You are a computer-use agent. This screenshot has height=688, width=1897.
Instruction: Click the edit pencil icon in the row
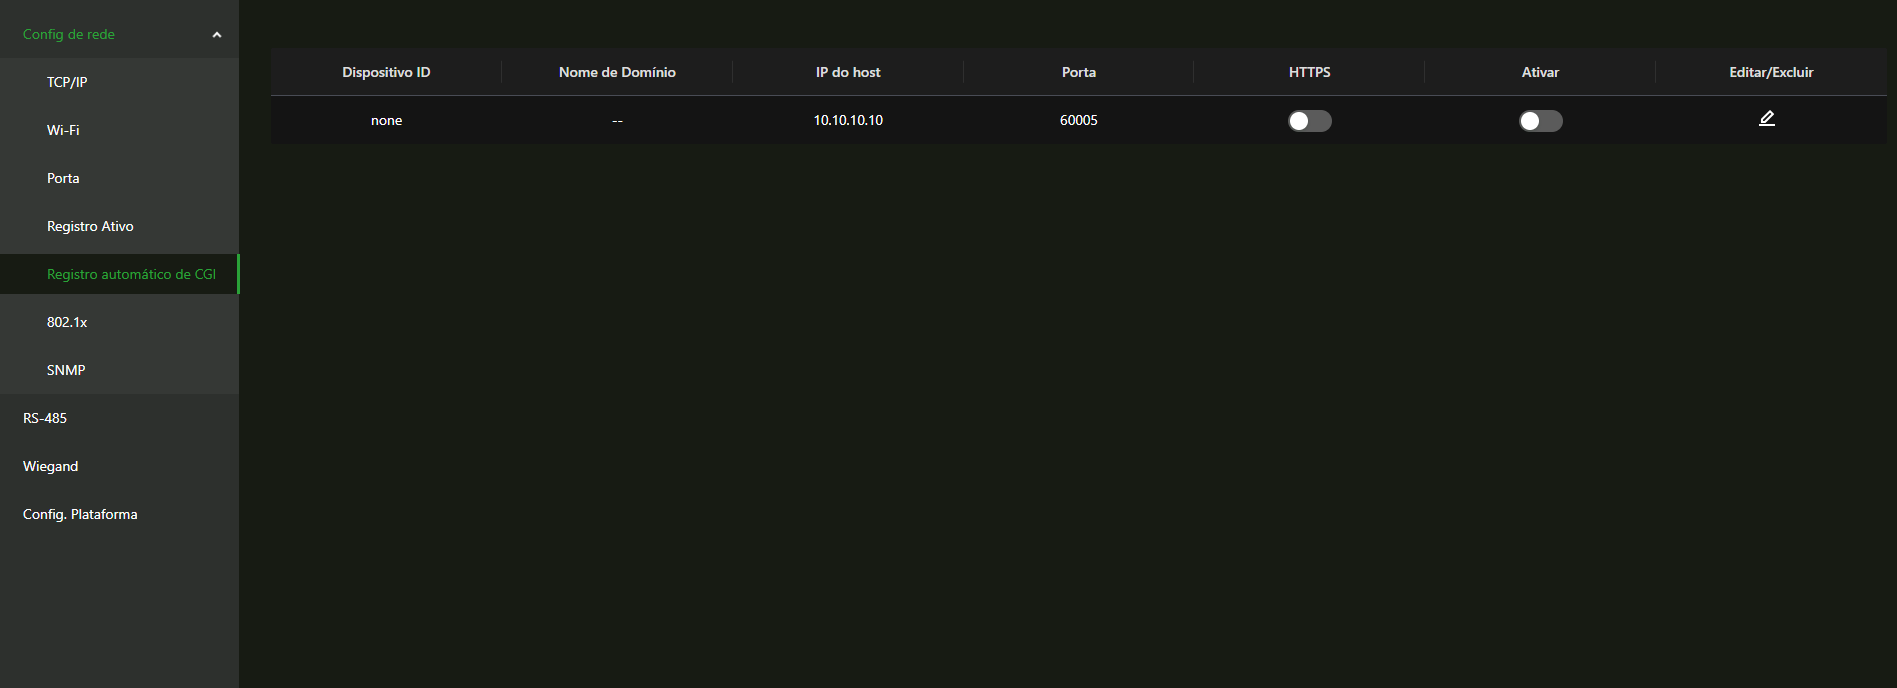(1766, 119)
